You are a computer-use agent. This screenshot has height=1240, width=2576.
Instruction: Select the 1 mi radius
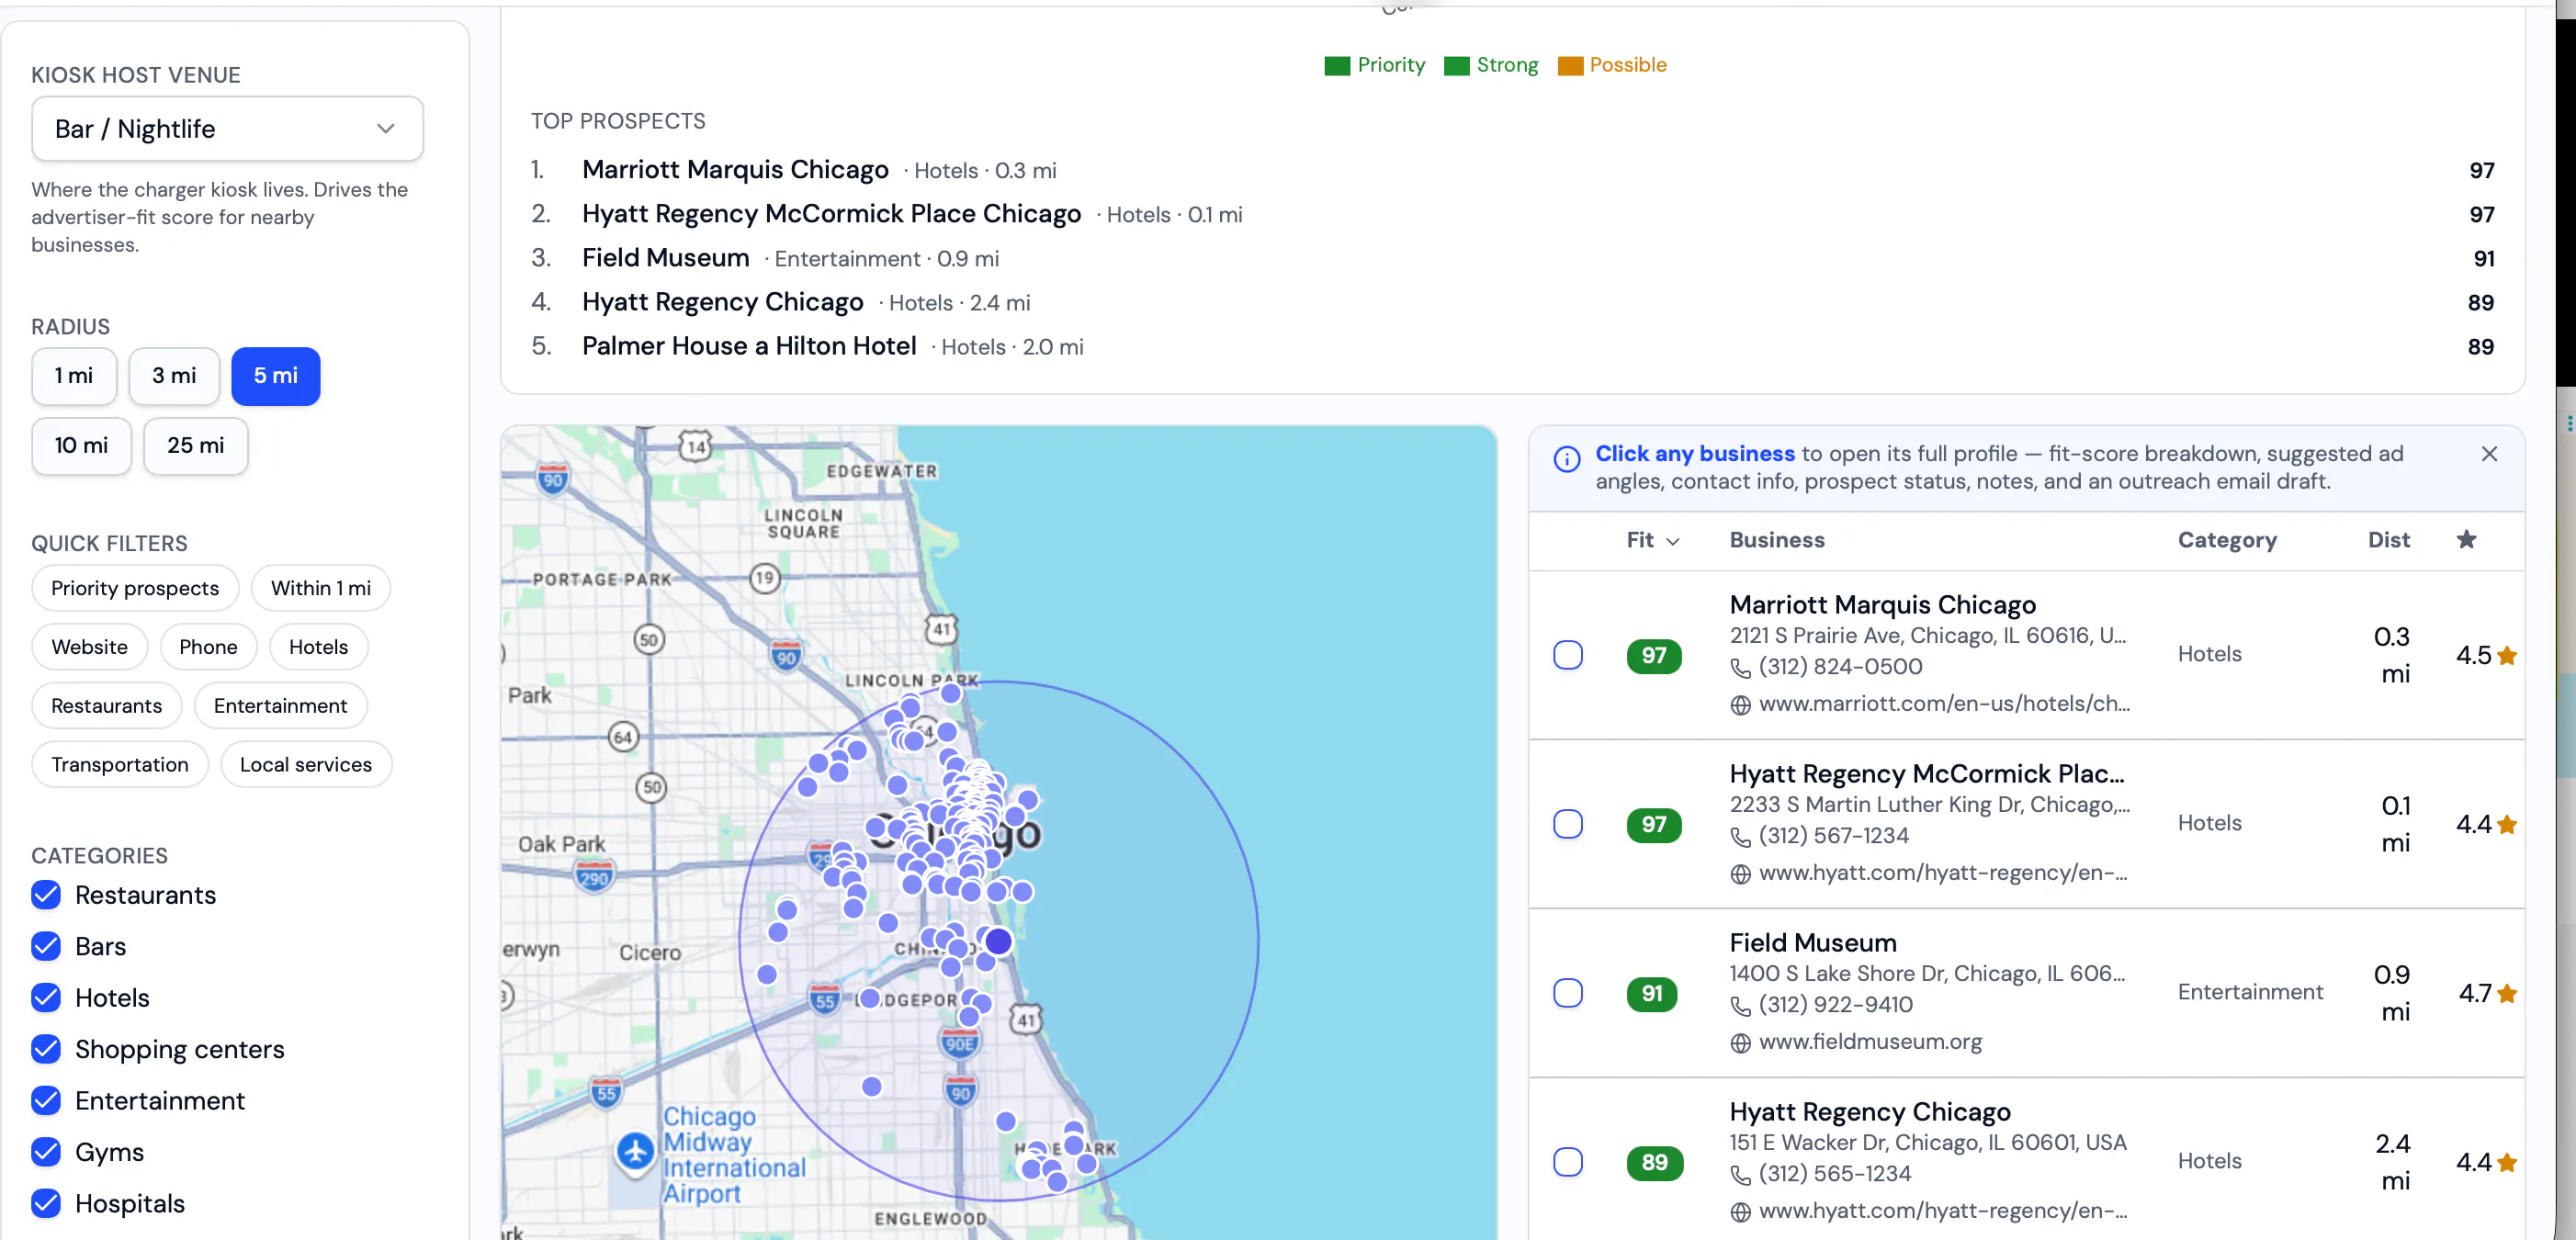click(74, 376)
